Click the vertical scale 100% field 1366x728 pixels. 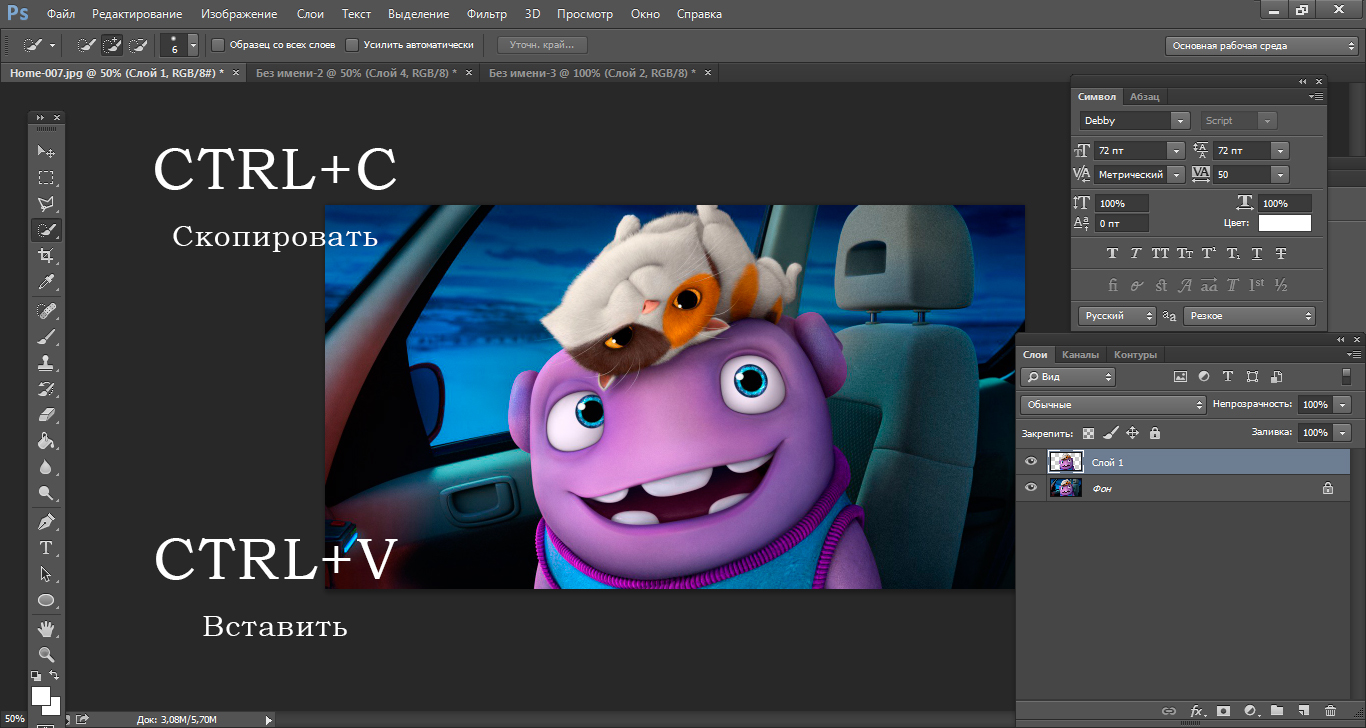tap(1123, 203)
